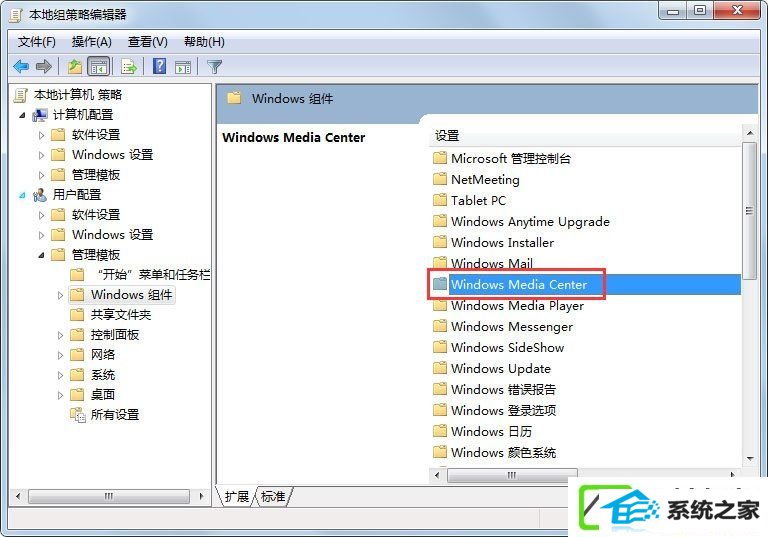The height and width of the screenshot is (537, 768).
Task: Click the 设置 column header
Action: pos(585,136)
